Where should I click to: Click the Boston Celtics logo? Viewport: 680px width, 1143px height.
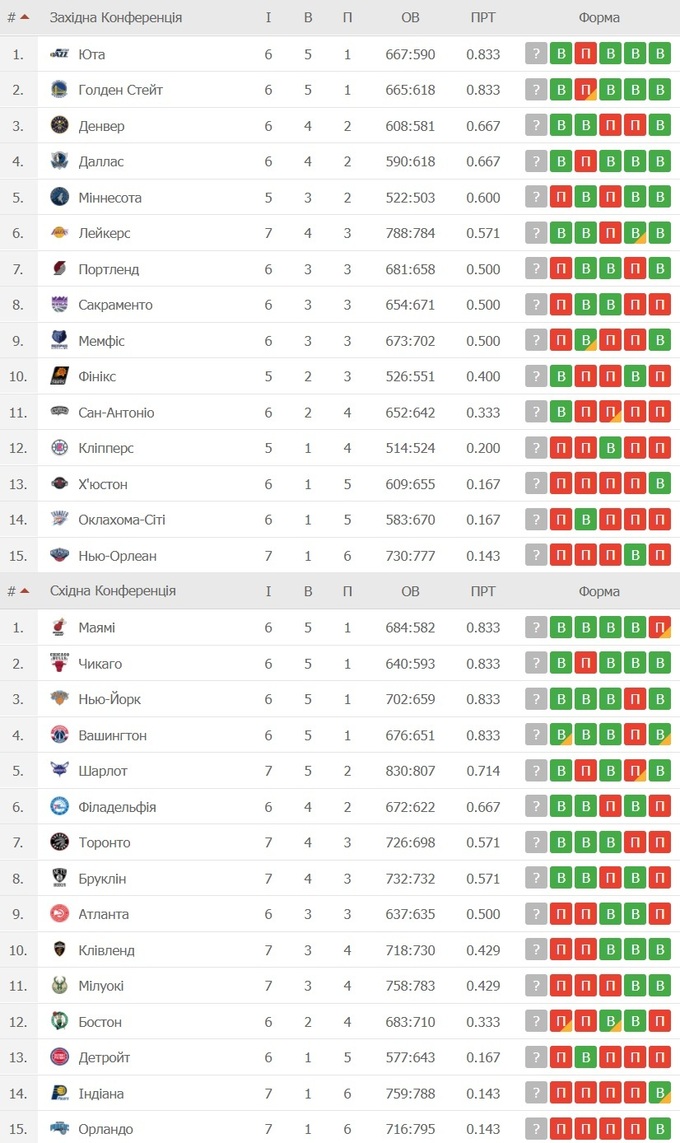tap(59, 1021)
